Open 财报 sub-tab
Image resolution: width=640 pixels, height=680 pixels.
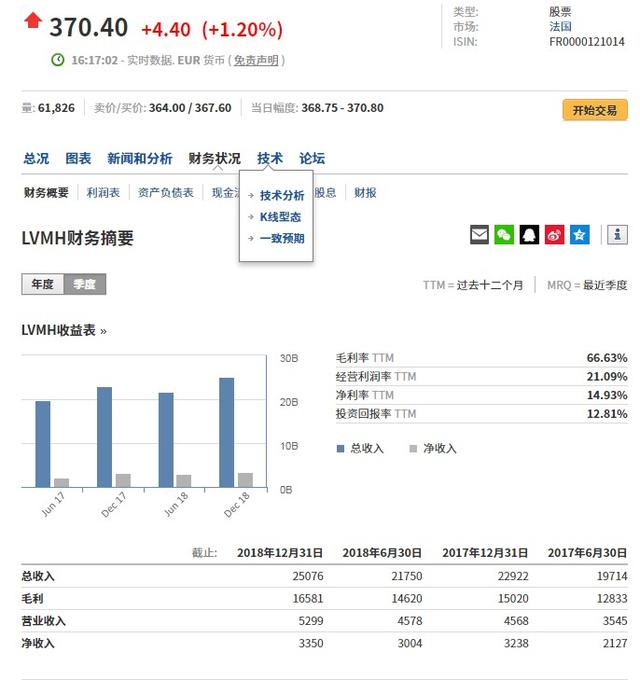[365, 193]
